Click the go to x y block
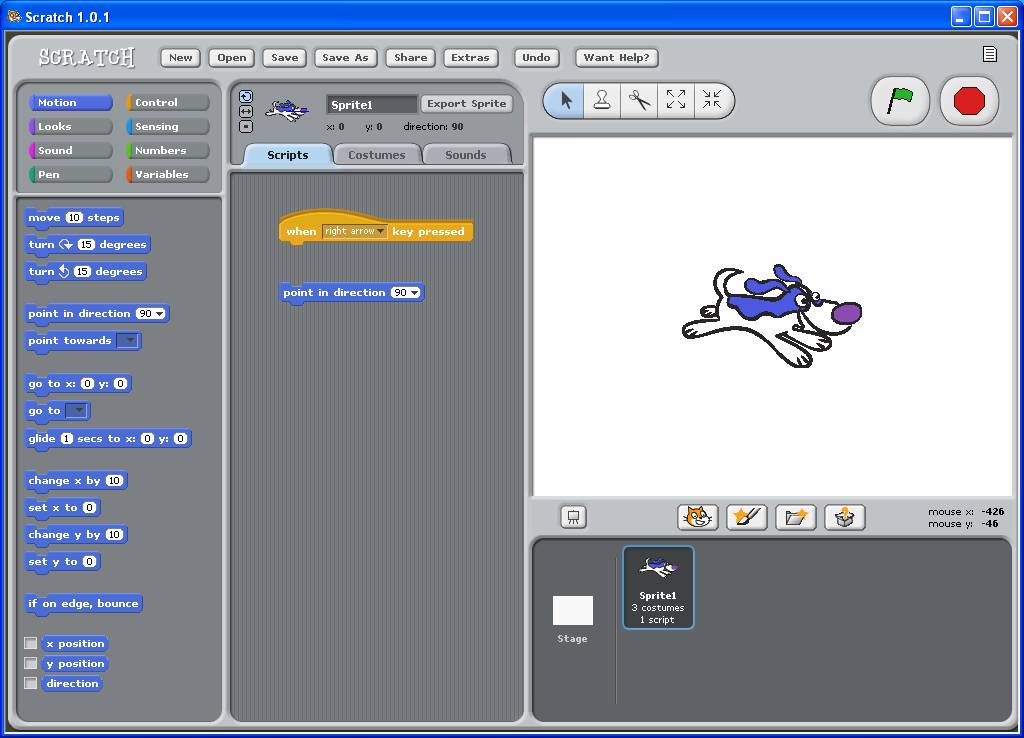Viewport: 1024px width, 738px height. pos(78,384)
